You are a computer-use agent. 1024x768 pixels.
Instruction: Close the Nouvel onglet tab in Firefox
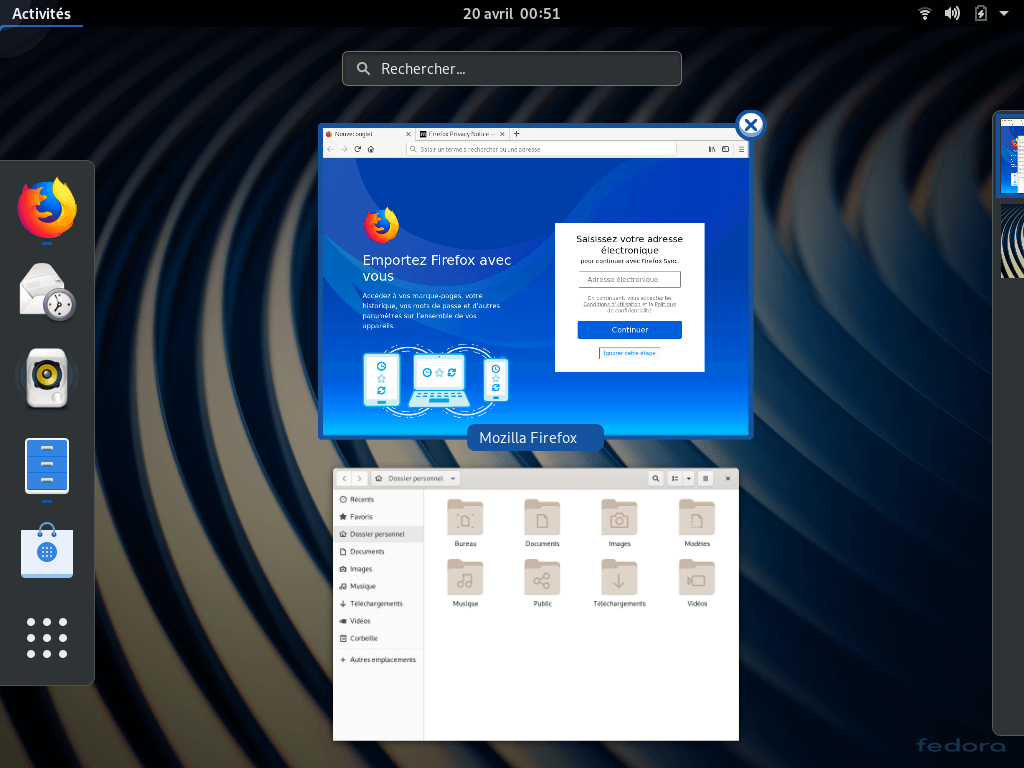click(408, 134)
